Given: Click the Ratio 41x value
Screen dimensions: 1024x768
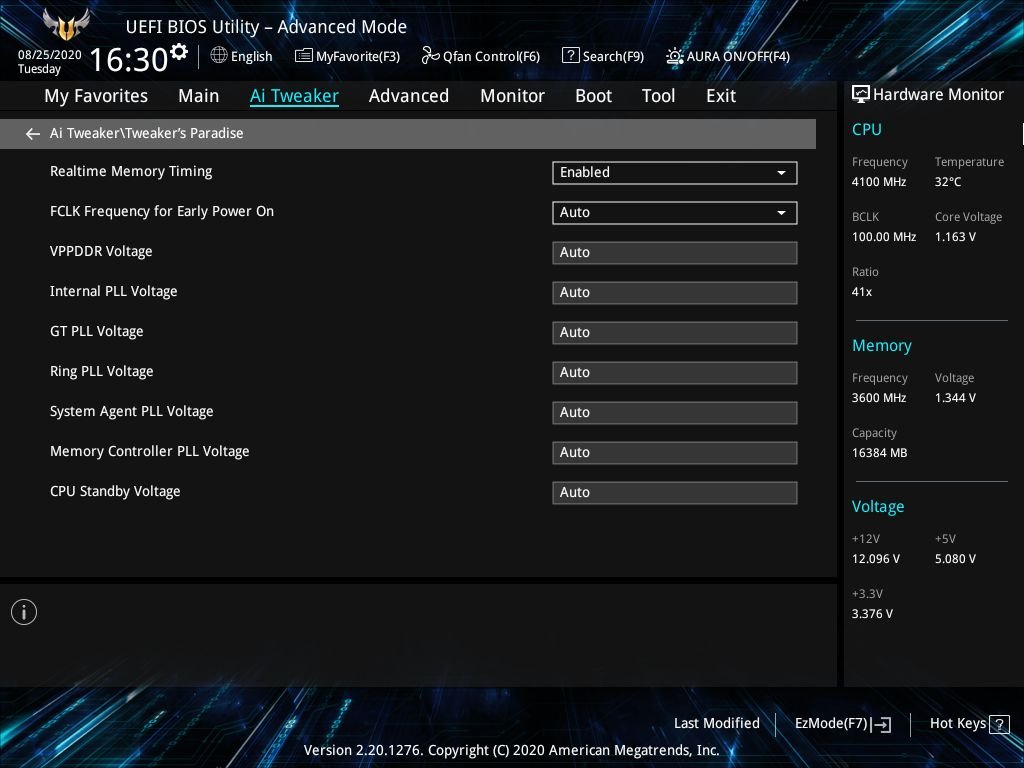Looking at the screenshot, I should pos(862,292).
